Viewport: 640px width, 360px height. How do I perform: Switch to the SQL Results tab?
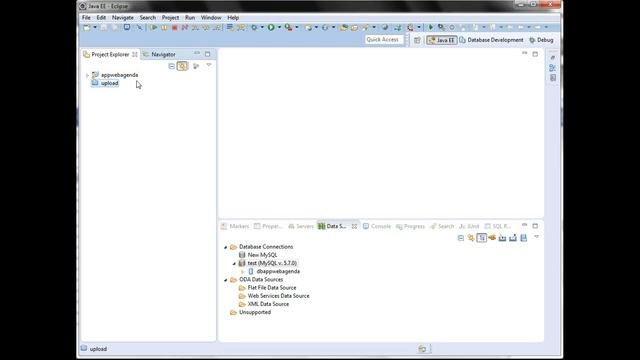(x=498, y=226)
